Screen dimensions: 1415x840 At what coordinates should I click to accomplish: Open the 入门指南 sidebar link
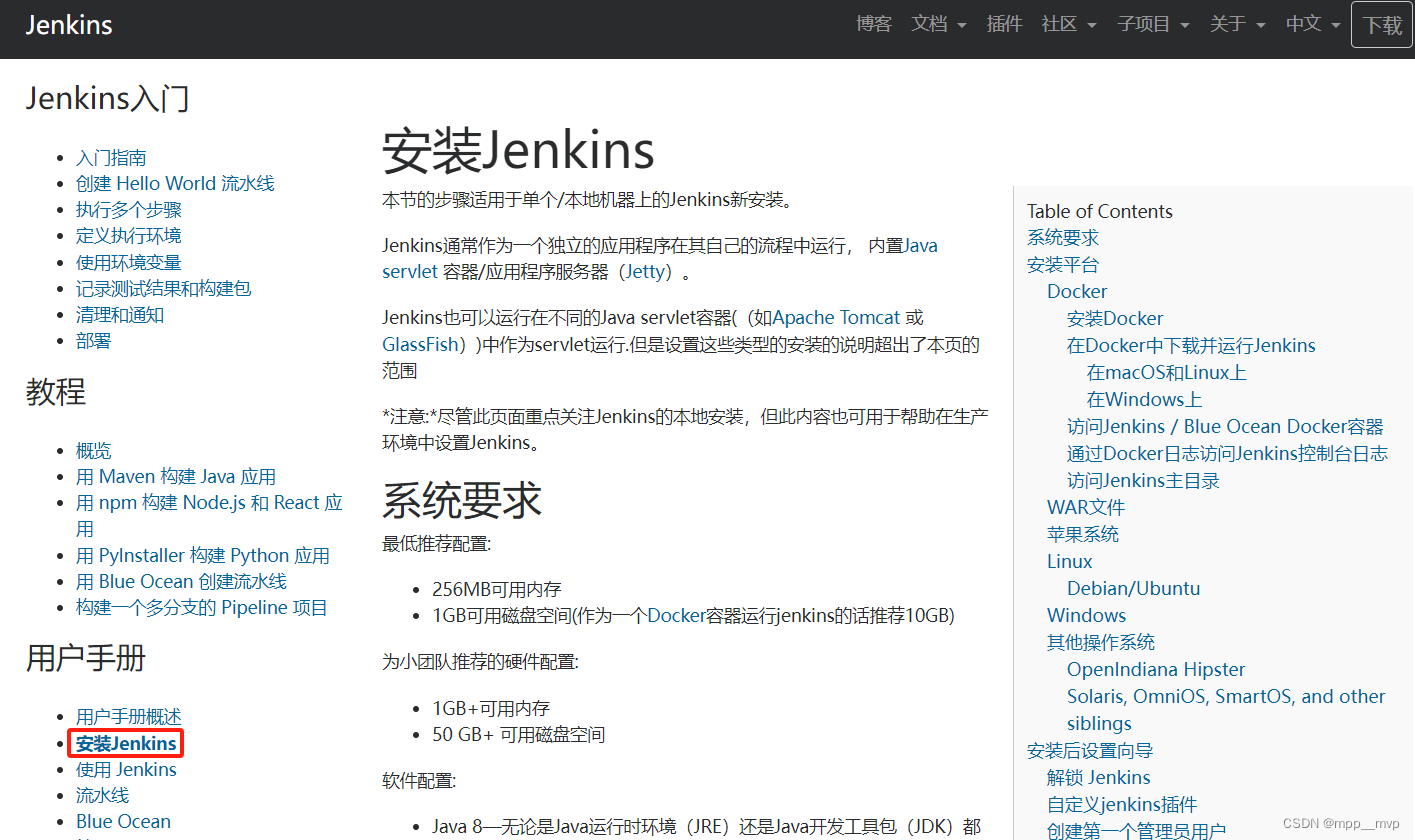111,158
